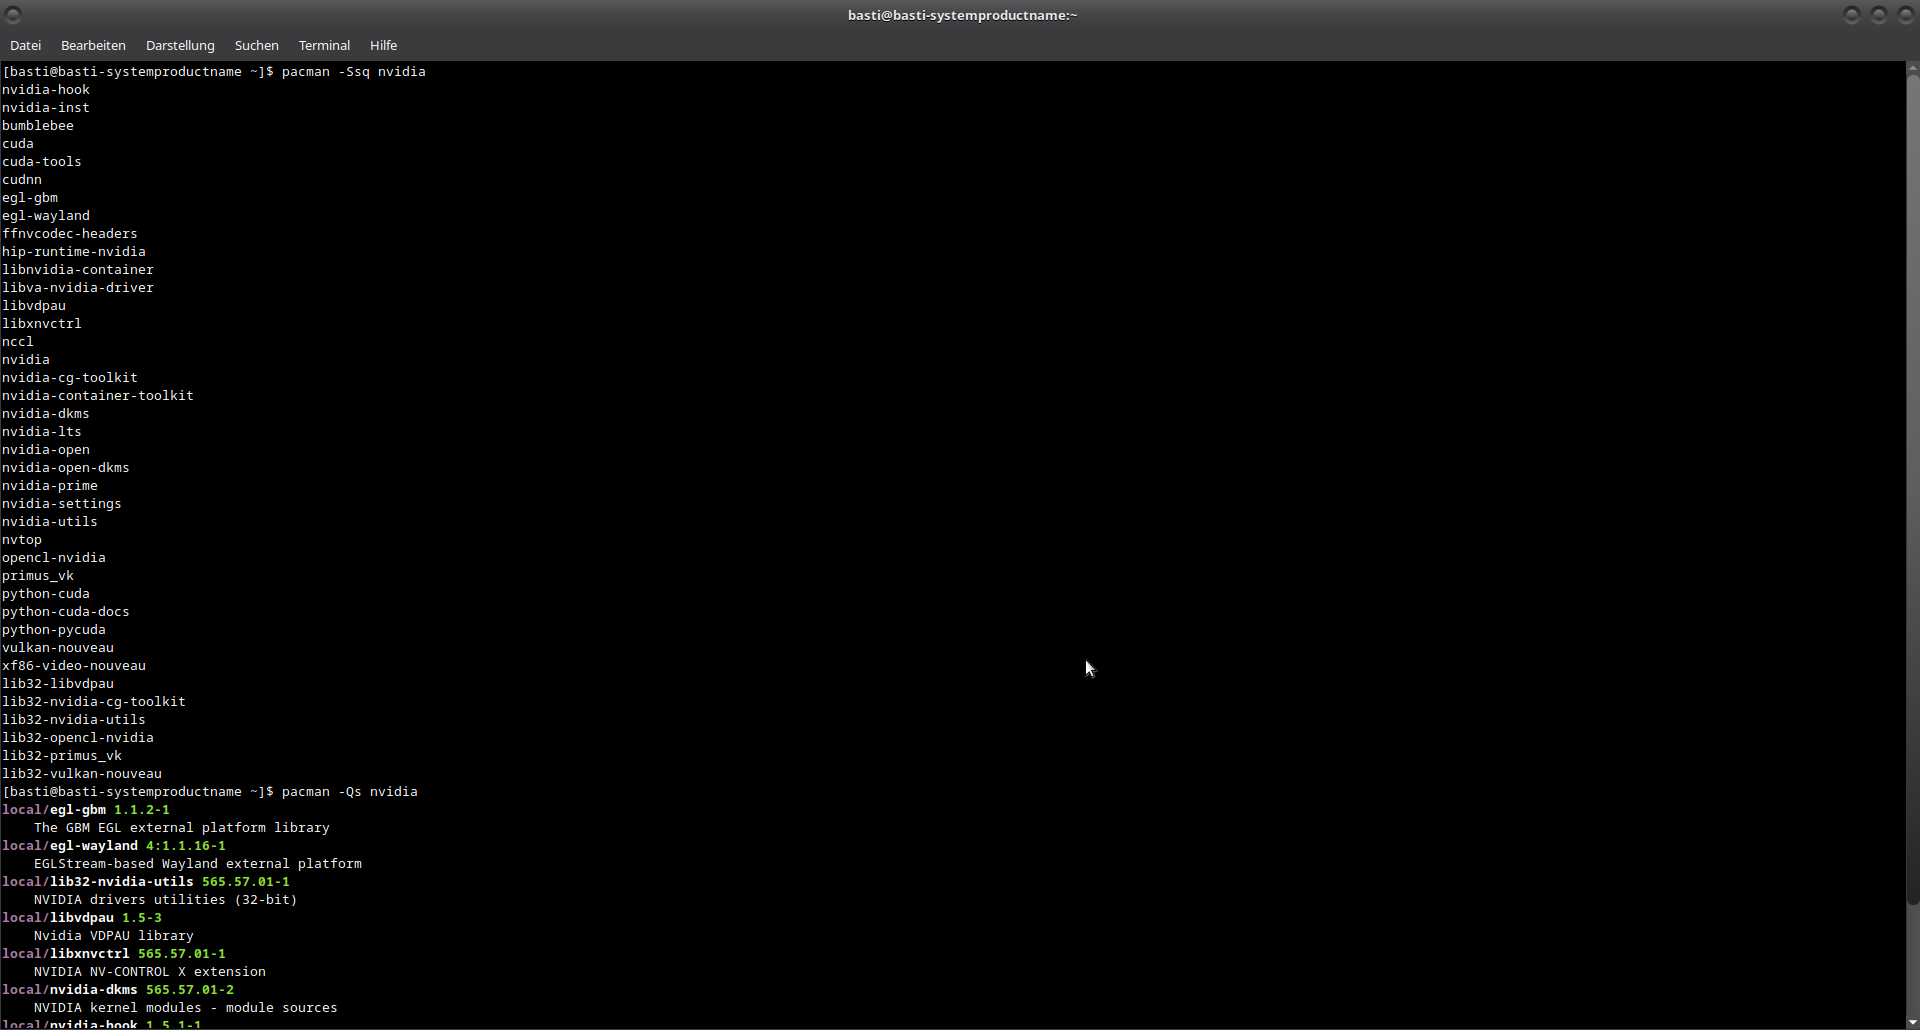Click the 'egl-wayland' entry in the first list
This screenshot has width=1920, height=1030.
pyautogui.click(x=46, y=216)
